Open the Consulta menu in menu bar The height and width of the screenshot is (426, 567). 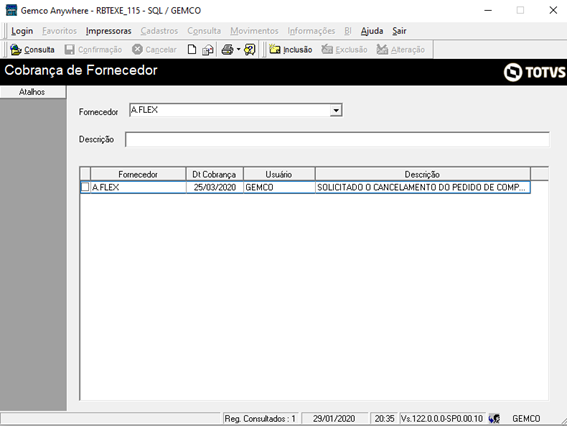coord(204,31)
